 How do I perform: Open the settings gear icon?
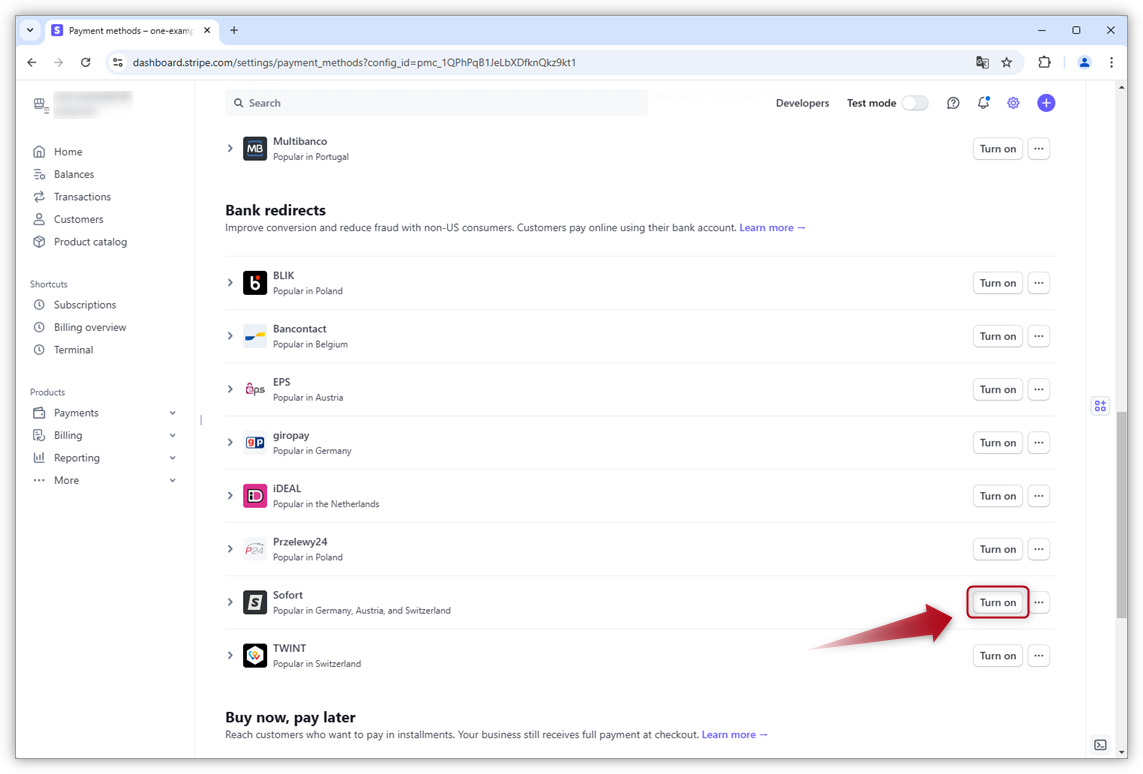point(1013,103)
